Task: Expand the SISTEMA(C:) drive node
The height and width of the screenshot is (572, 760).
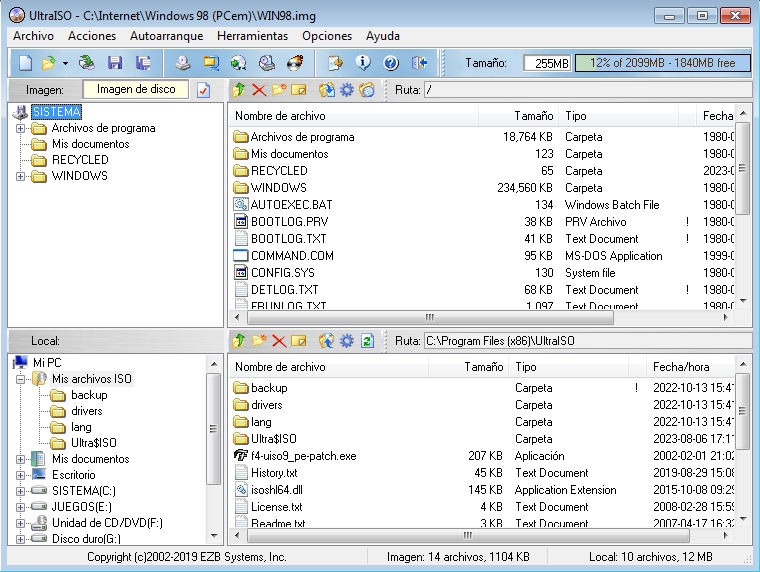Action: coord(20,491)
